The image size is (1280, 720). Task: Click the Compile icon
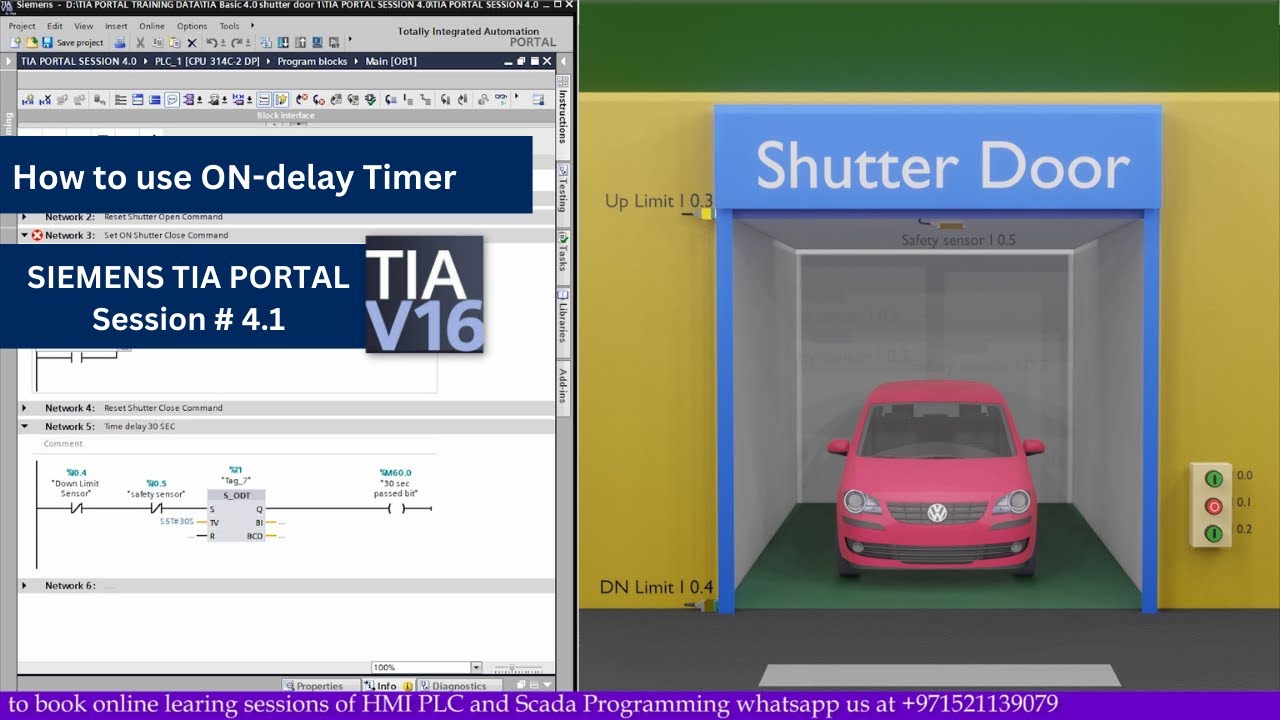(265, 42)
